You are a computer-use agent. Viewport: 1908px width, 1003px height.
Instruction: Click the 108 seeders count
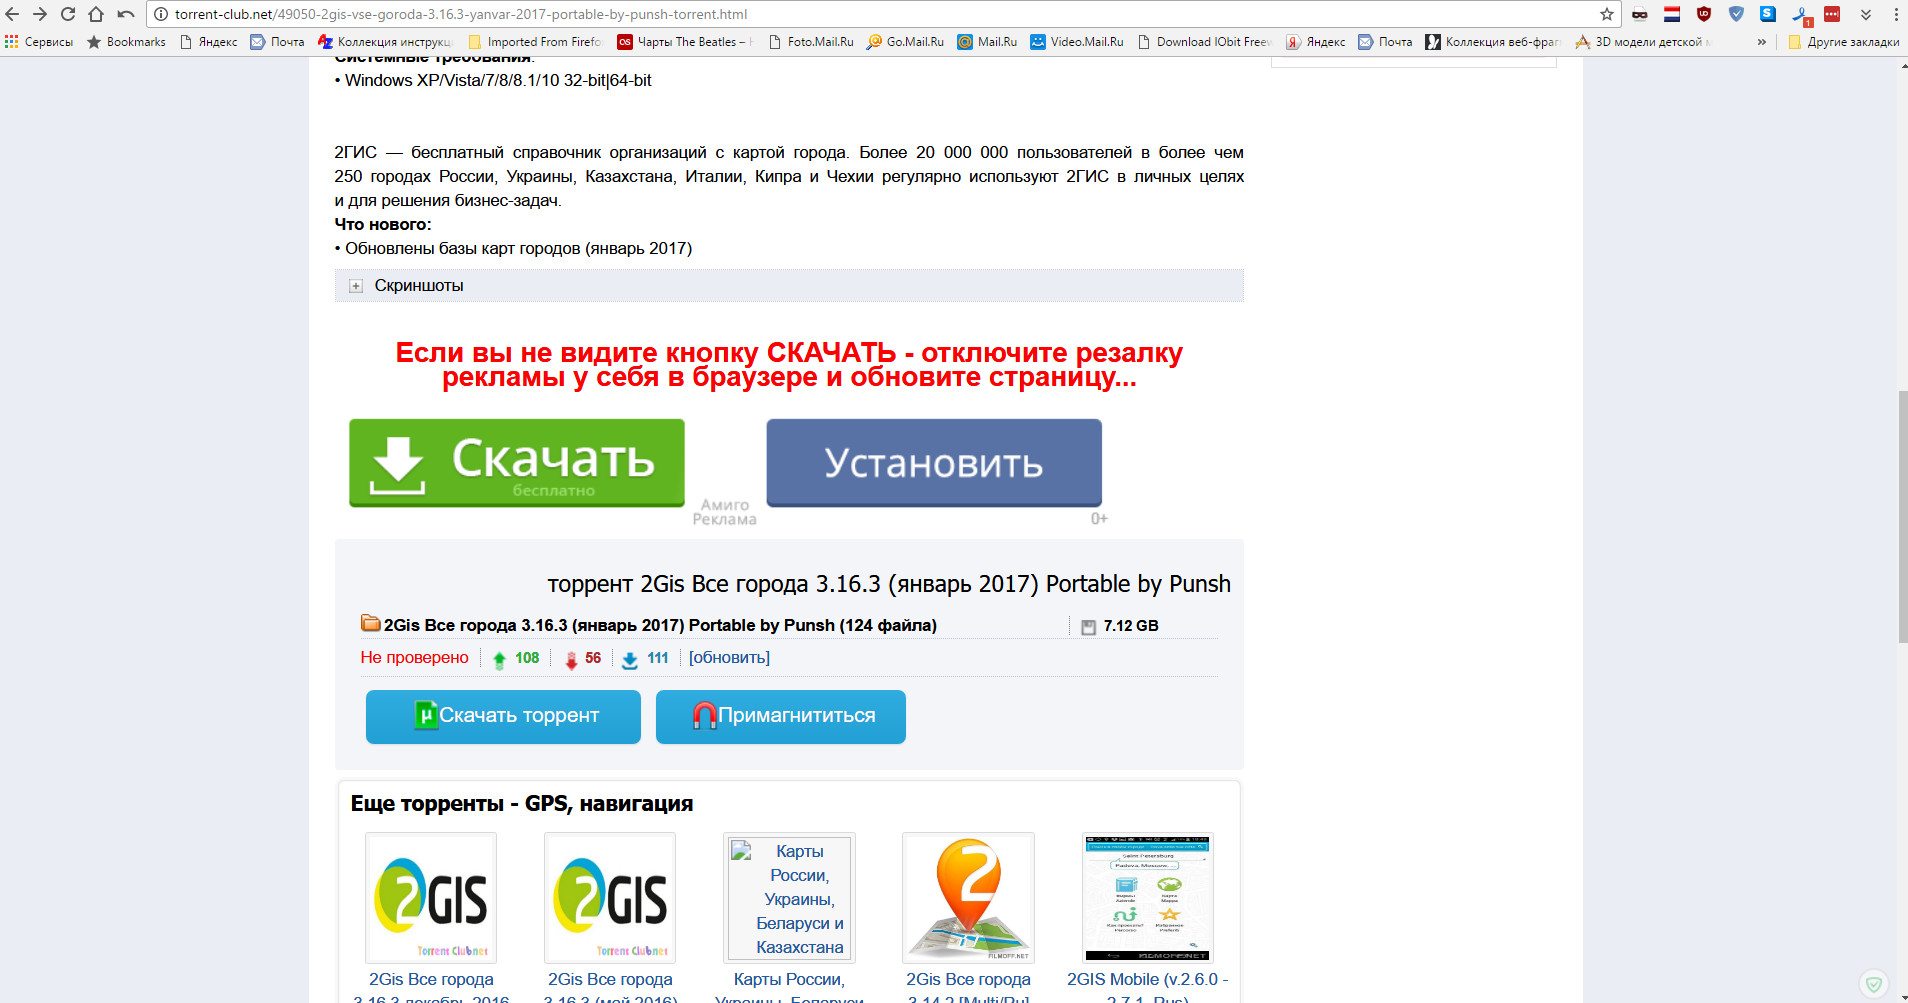[x=526, y=658]
